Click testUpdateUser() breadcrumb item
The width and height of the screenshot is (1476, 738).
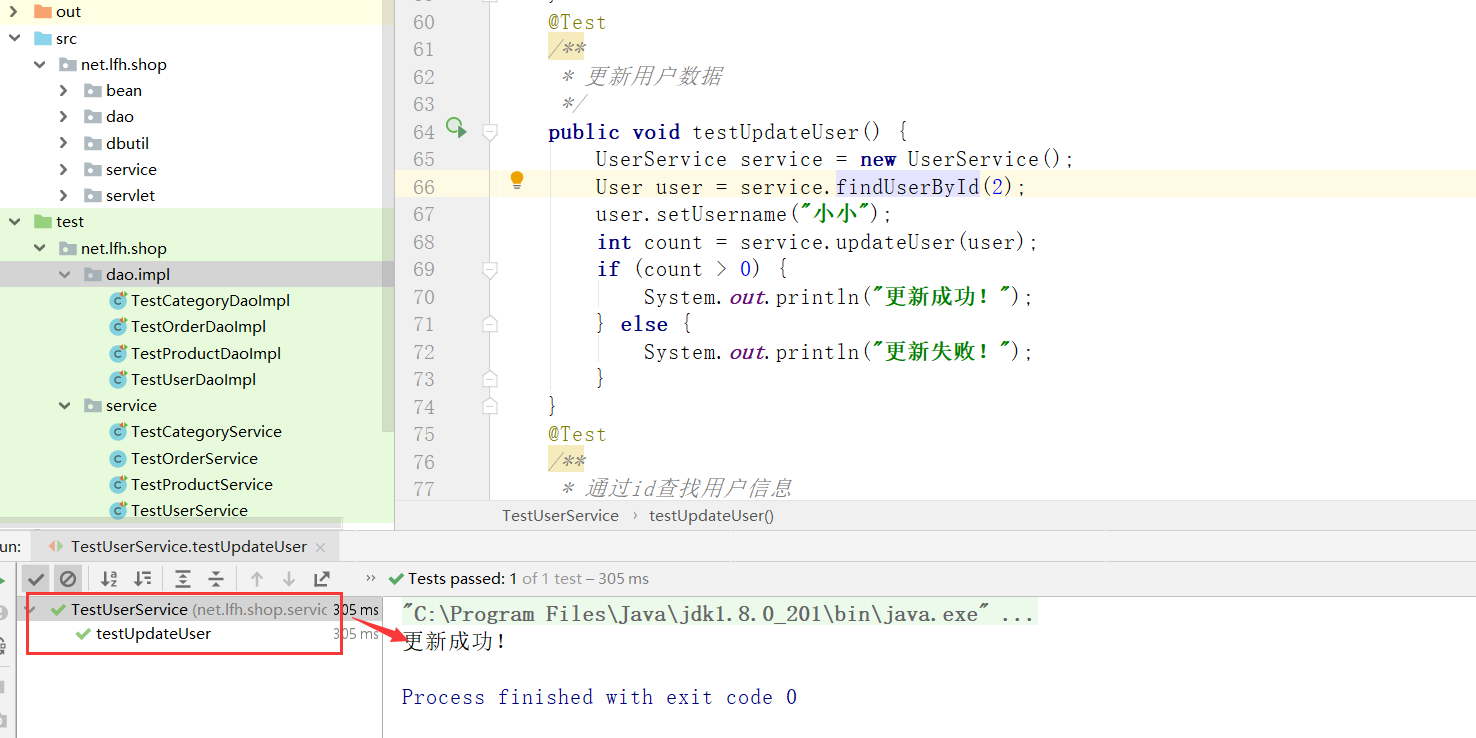[x=711, y=515]
